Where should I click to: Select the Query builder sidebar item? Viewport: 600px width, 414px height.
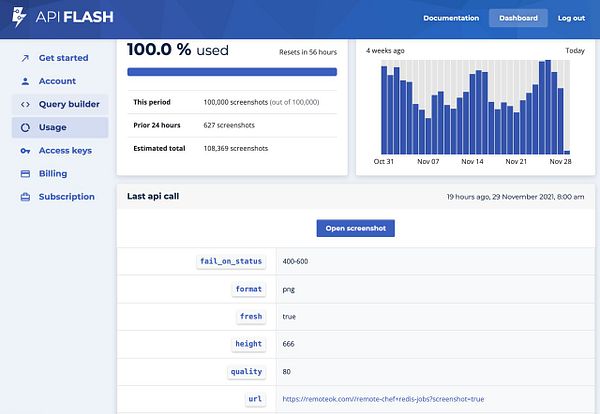(60, 104)
